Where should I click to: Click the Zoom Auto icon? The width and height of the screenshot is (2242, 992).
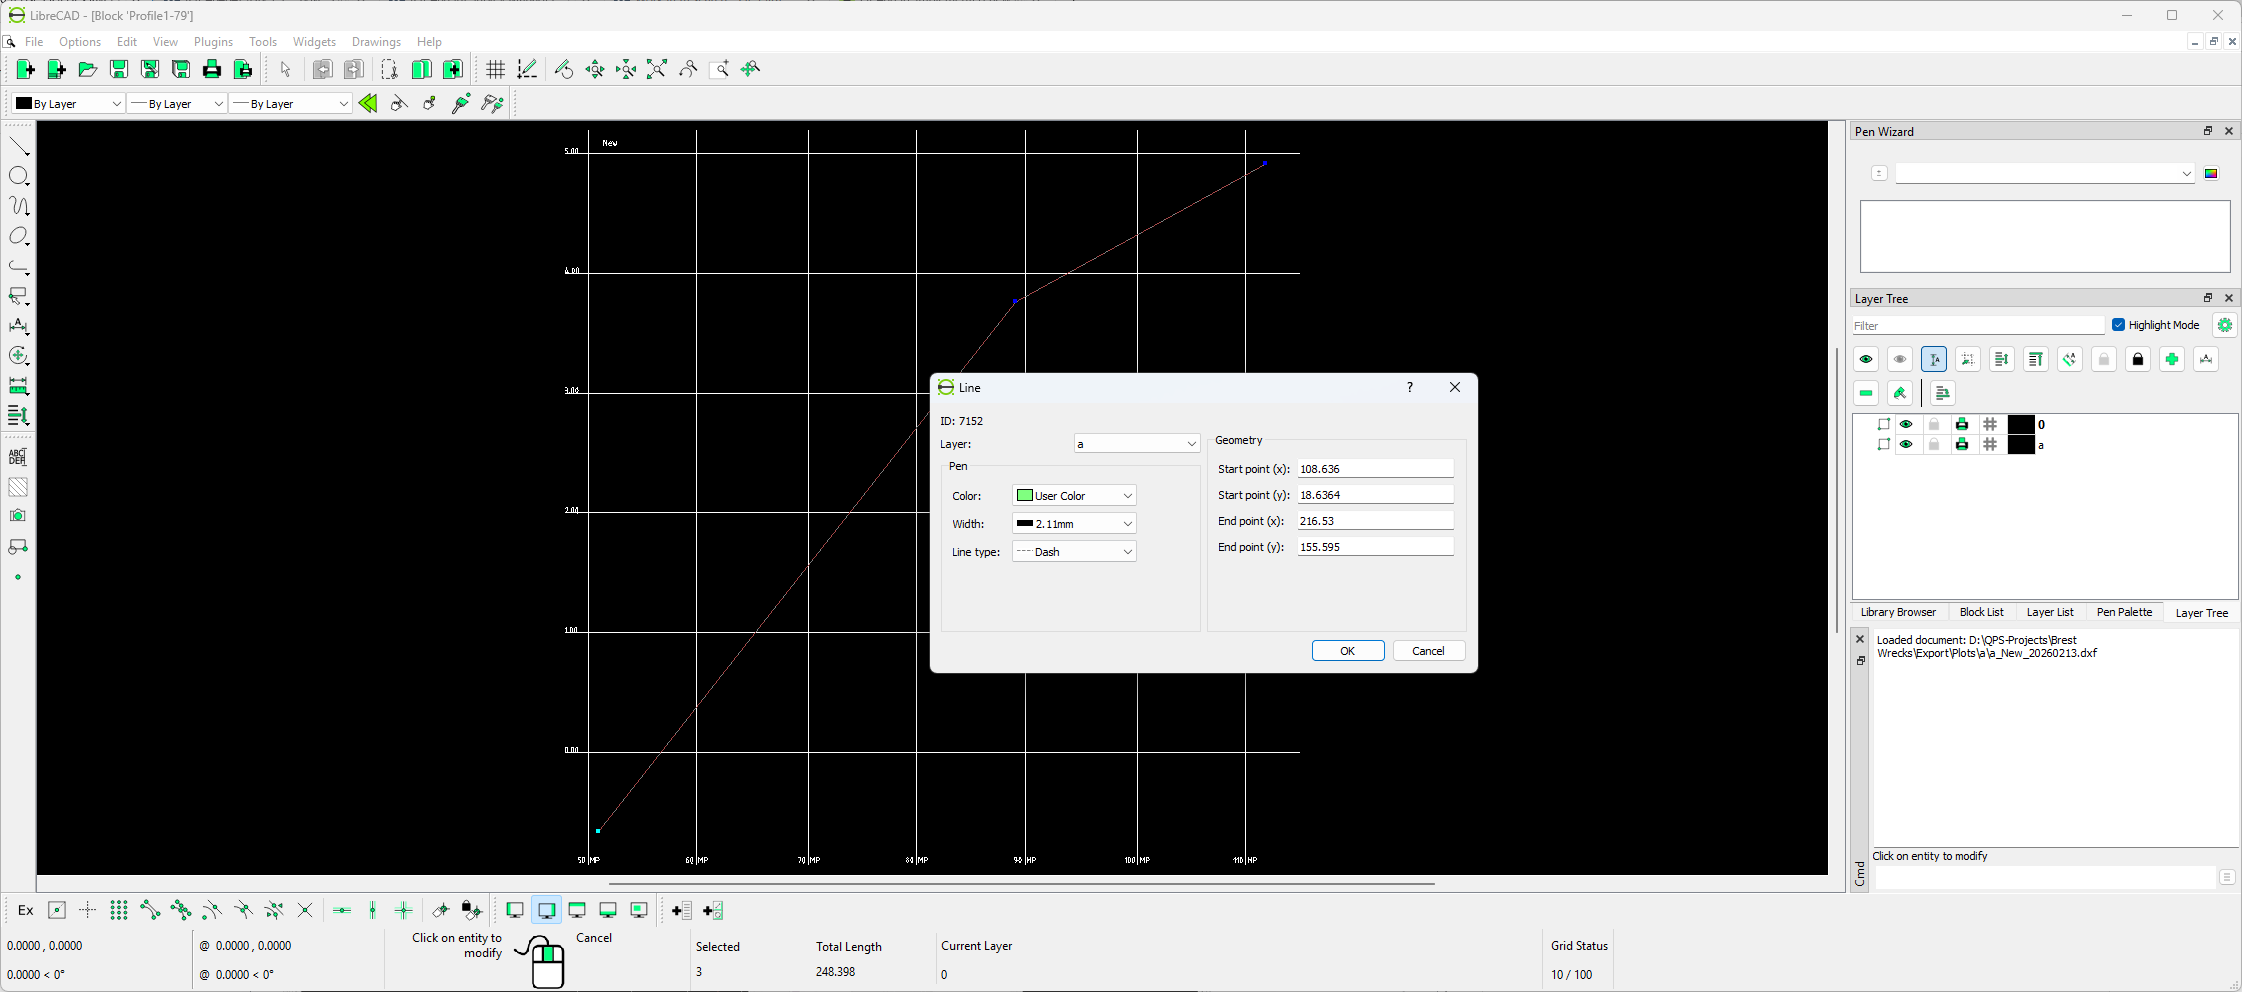coord(656,69)
